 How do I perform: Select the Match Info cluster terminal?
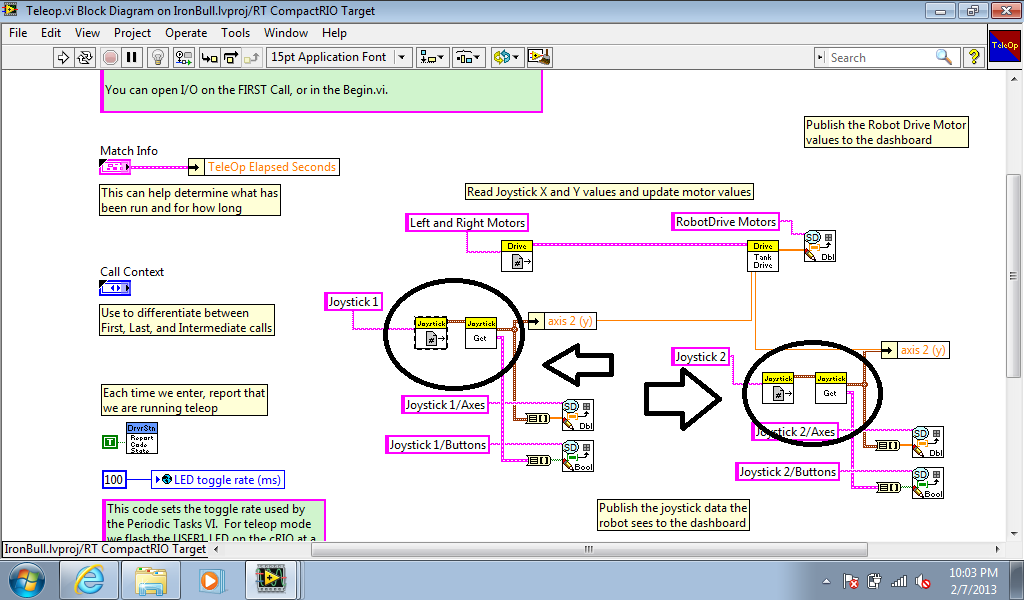coord(115,167)
